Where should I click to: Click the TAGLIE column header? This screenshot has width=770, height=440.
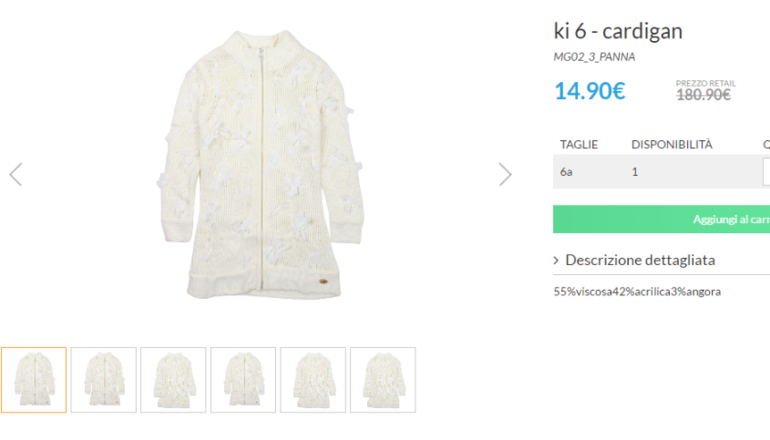coord(579,144)
